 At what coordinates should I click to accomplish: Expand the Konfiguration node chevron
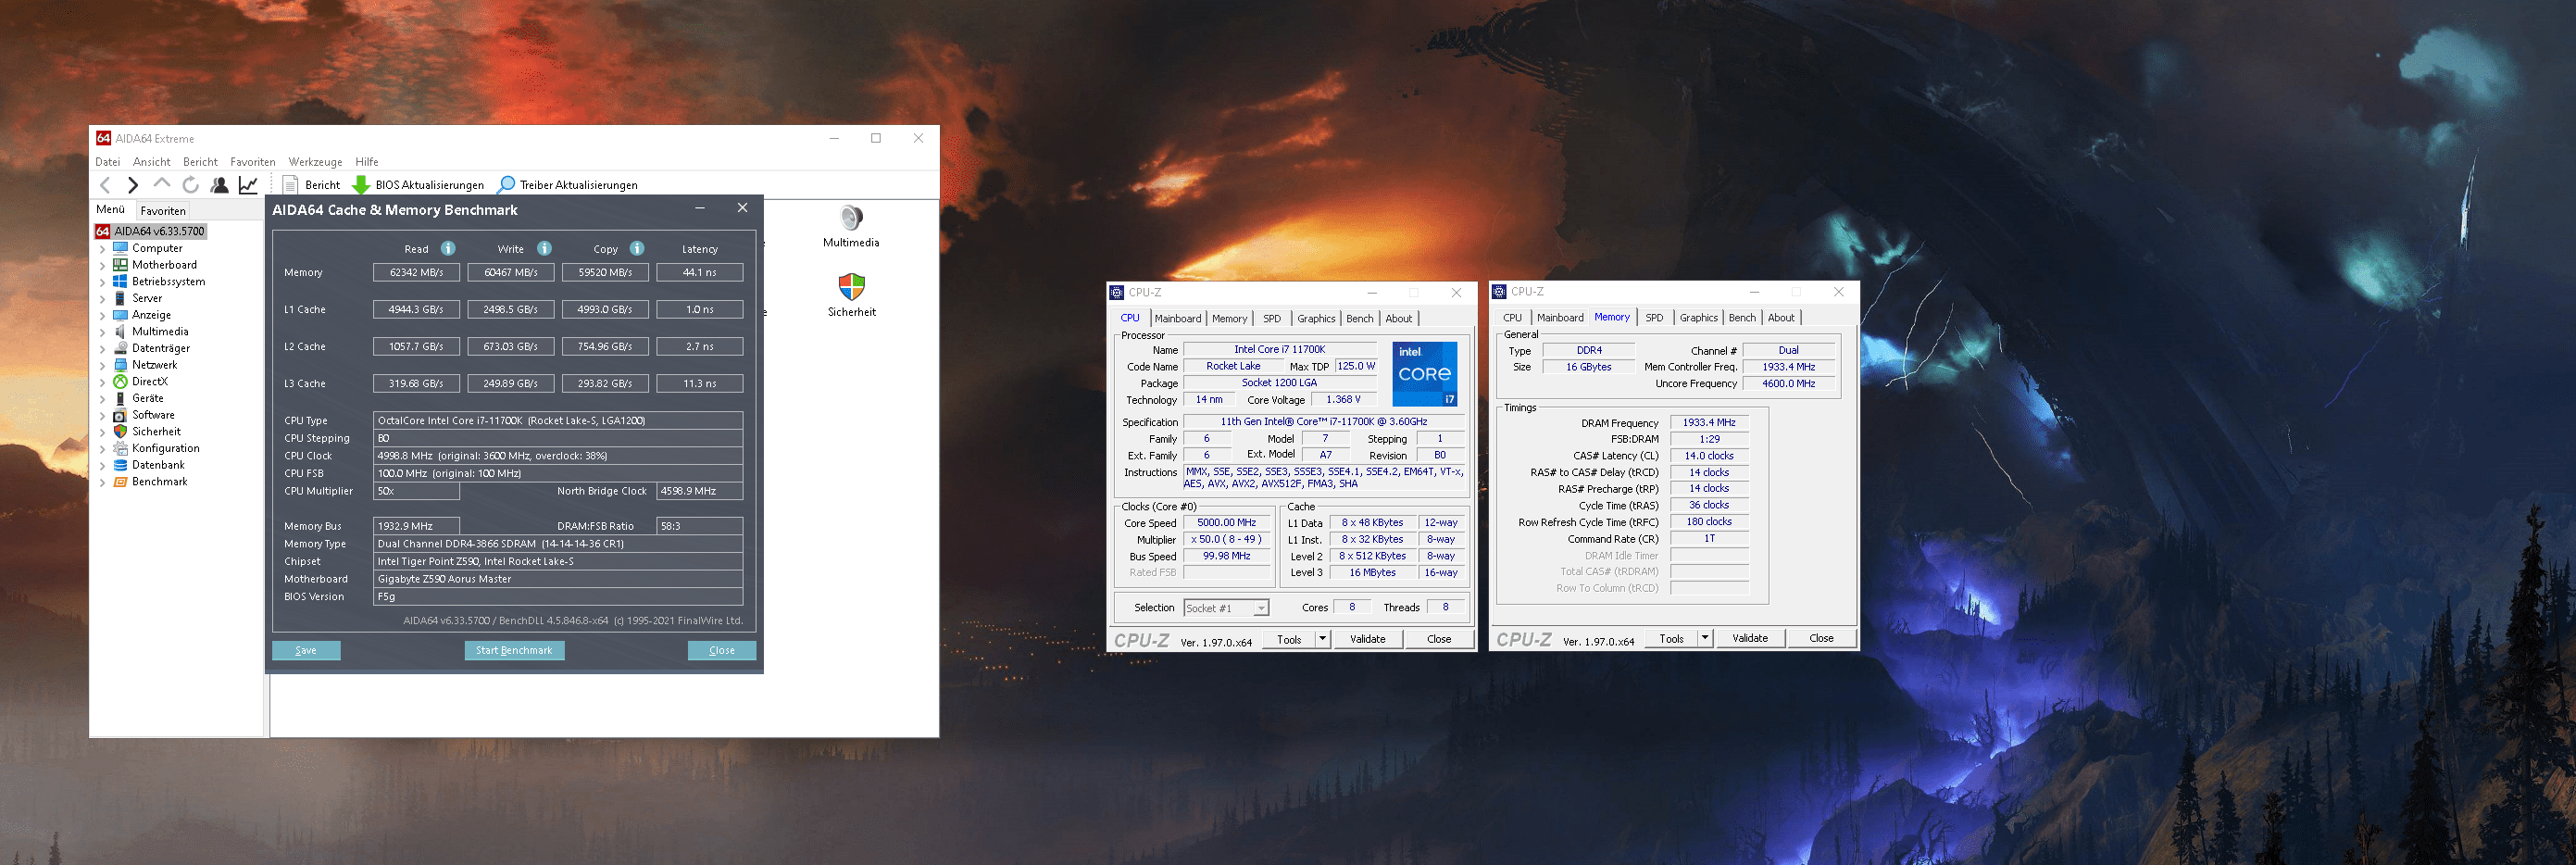click(x=102, y=449)
